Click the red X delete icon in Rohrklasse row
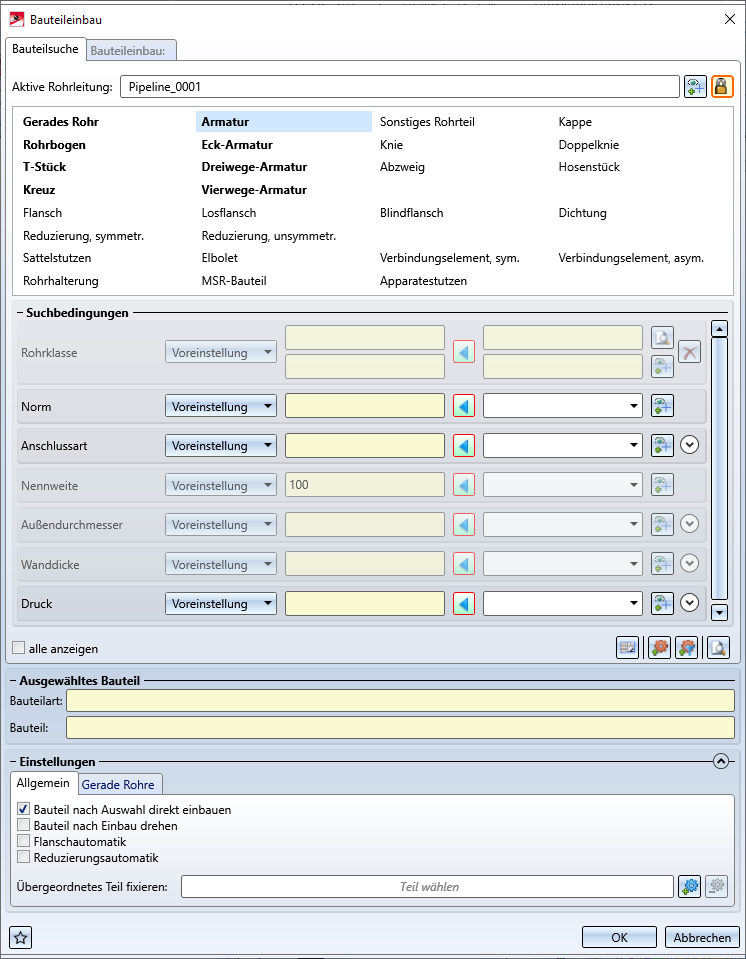746x959 pixels. point(690,352)
